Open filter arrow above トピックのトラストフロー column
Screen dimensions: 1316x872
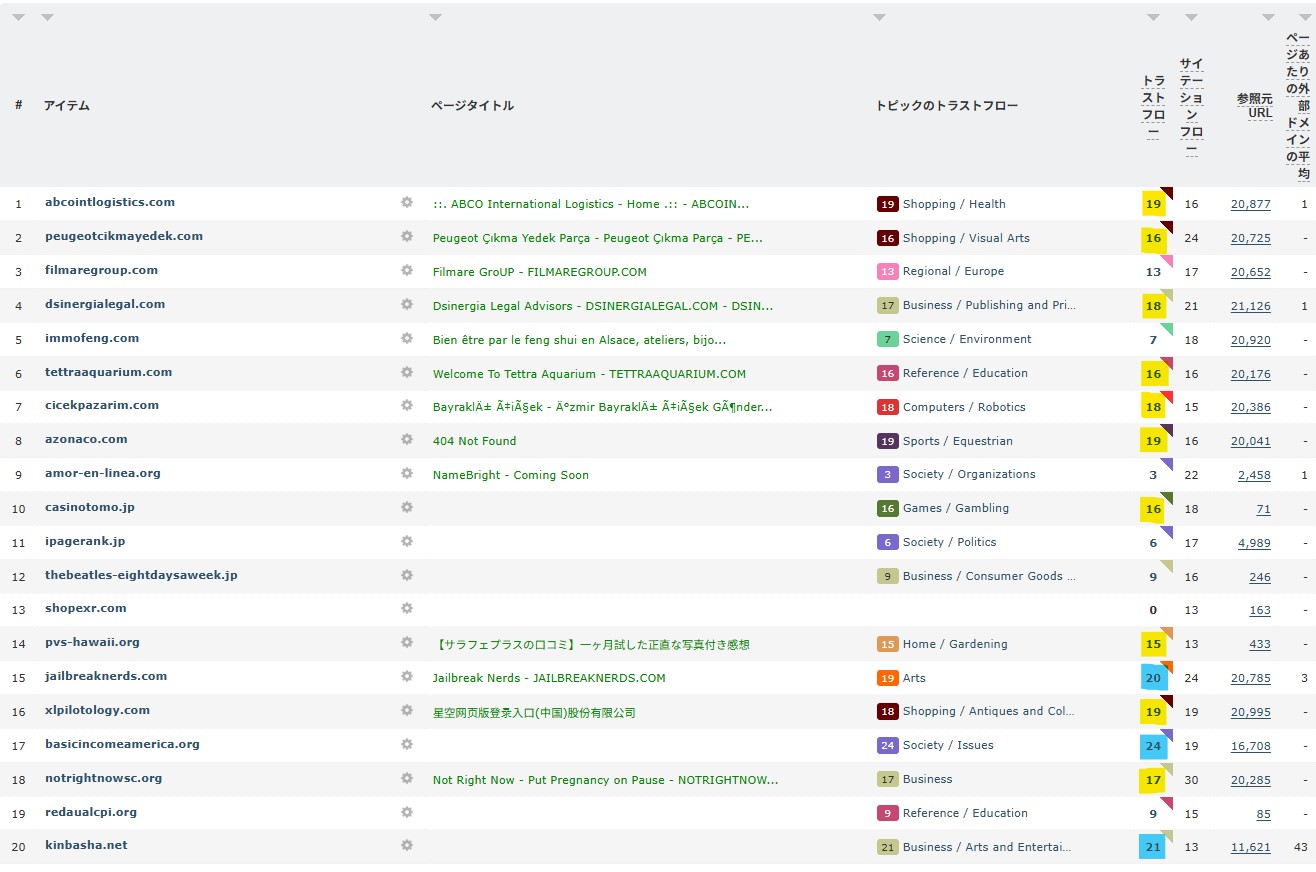(x=879, y=17)
